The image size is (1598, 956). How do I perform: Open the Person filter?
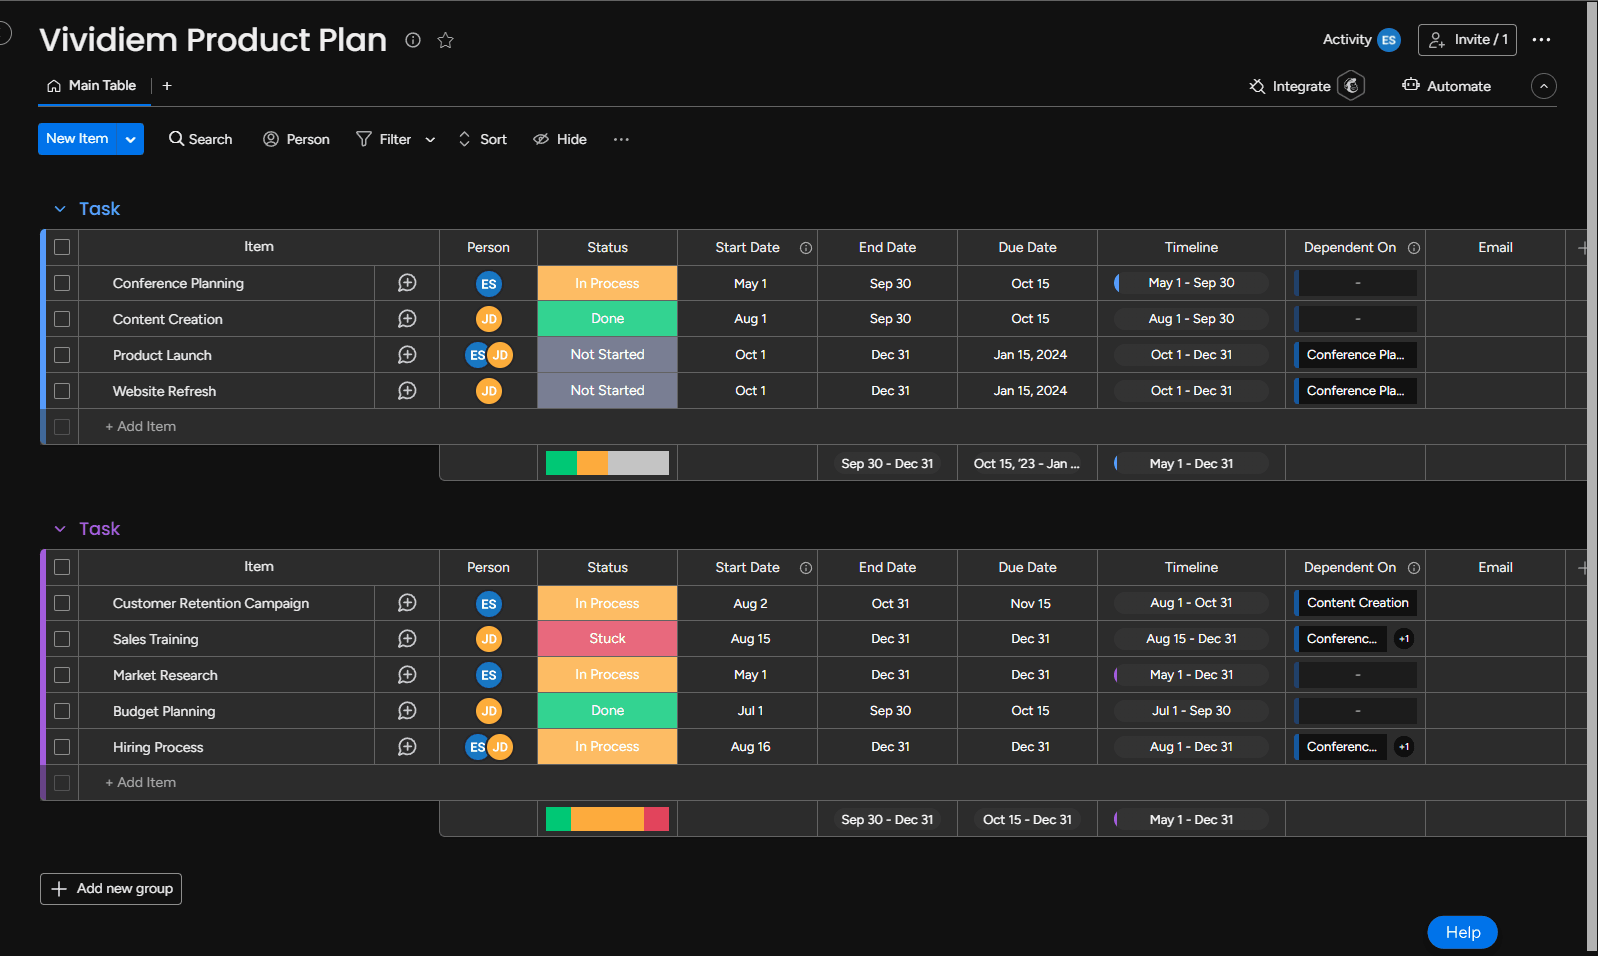pyautogui.click(x=296, y=139)
